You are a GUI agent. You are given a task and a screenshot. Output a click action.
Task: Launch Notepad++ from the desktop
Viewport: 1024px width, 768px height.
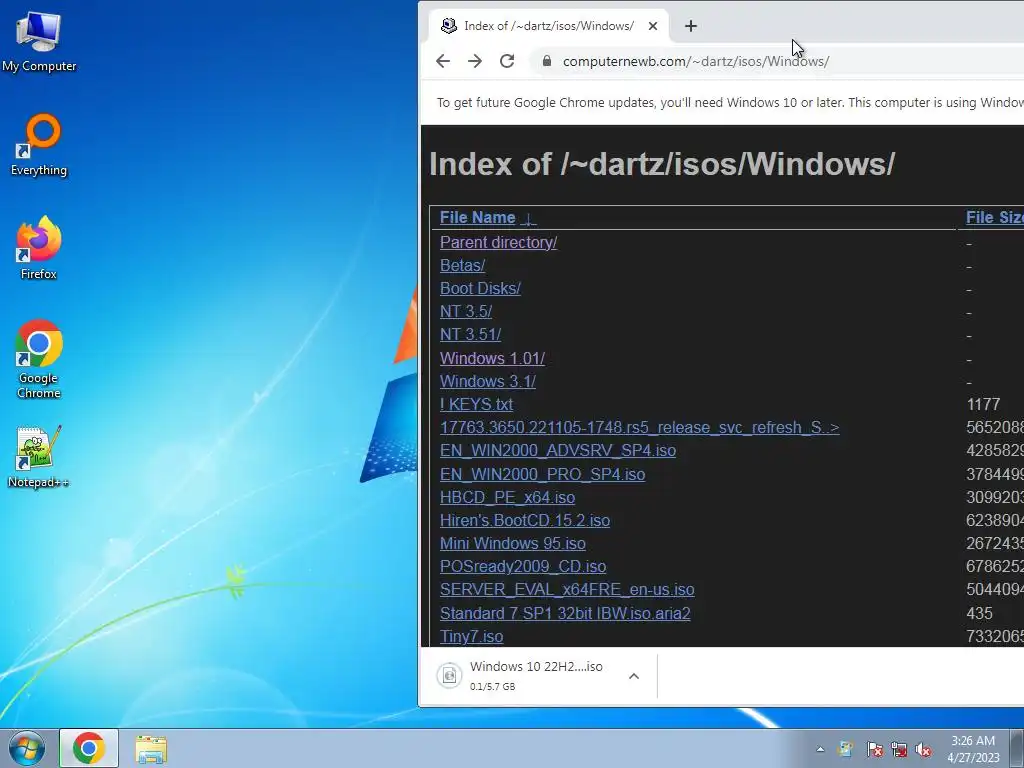[x=39, y=457]
